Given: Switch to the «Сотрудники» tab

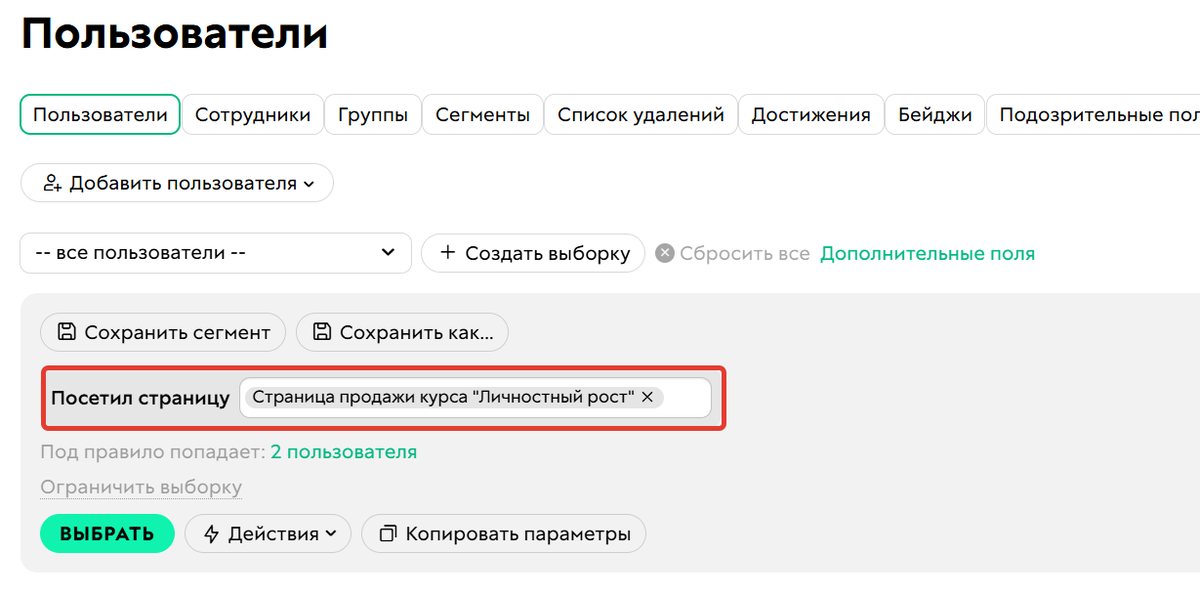Looking at the screenshot, I should [252, 114].
